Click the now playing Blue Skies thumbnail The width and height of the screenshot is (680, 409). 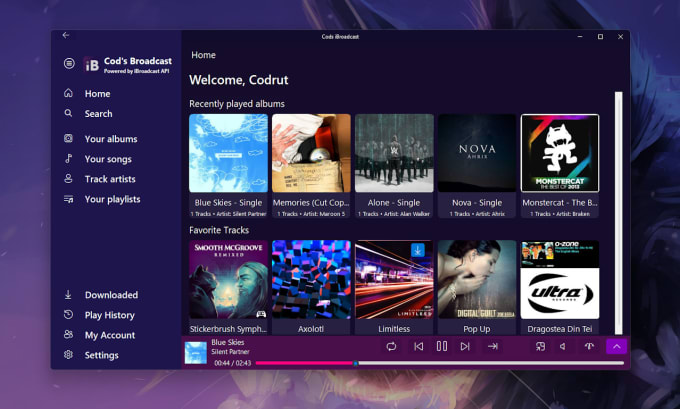click(x=196, y=353)
